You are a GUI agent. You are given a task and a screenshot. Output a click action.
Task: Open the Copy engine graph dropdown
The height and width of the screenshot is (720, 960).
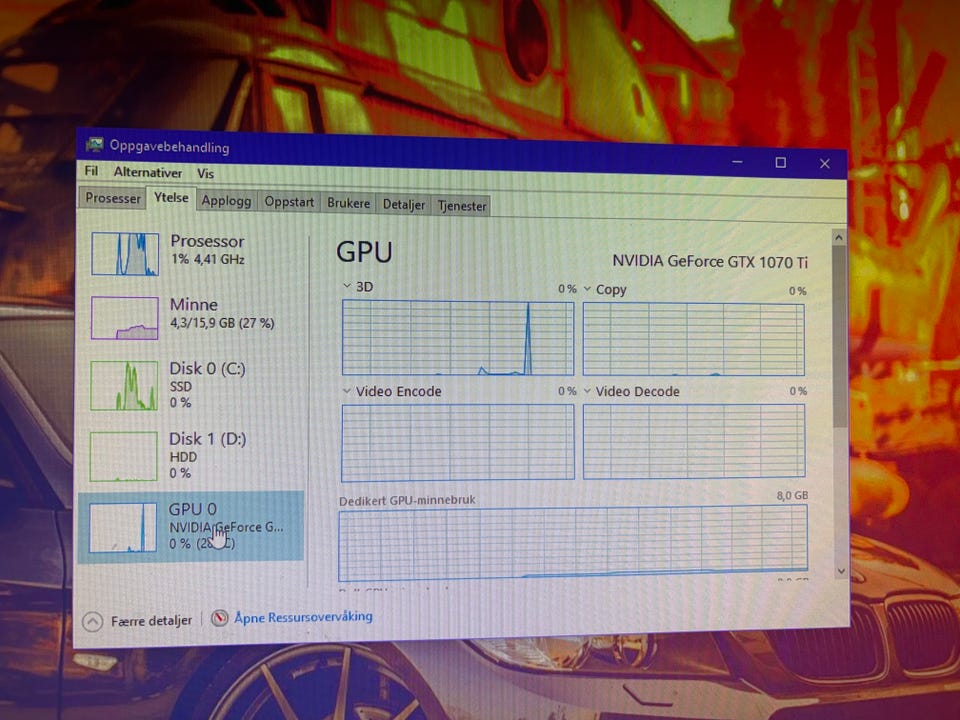tap(587, 288)
